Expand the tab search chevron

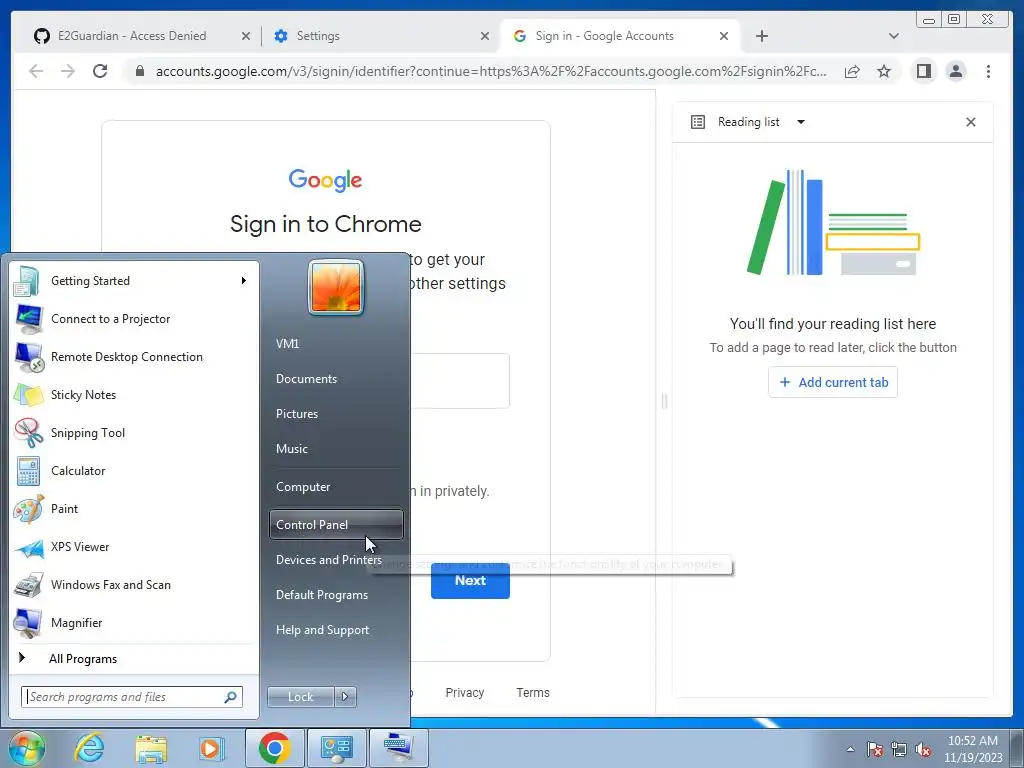pyautogui.click(x=893, y=36)
